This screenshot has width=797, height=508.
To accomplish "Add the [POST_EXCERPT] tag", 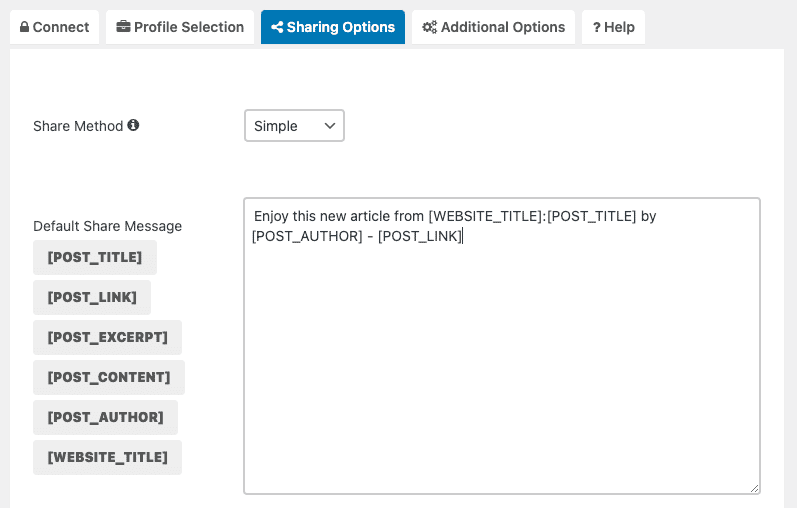I will 107,337.
